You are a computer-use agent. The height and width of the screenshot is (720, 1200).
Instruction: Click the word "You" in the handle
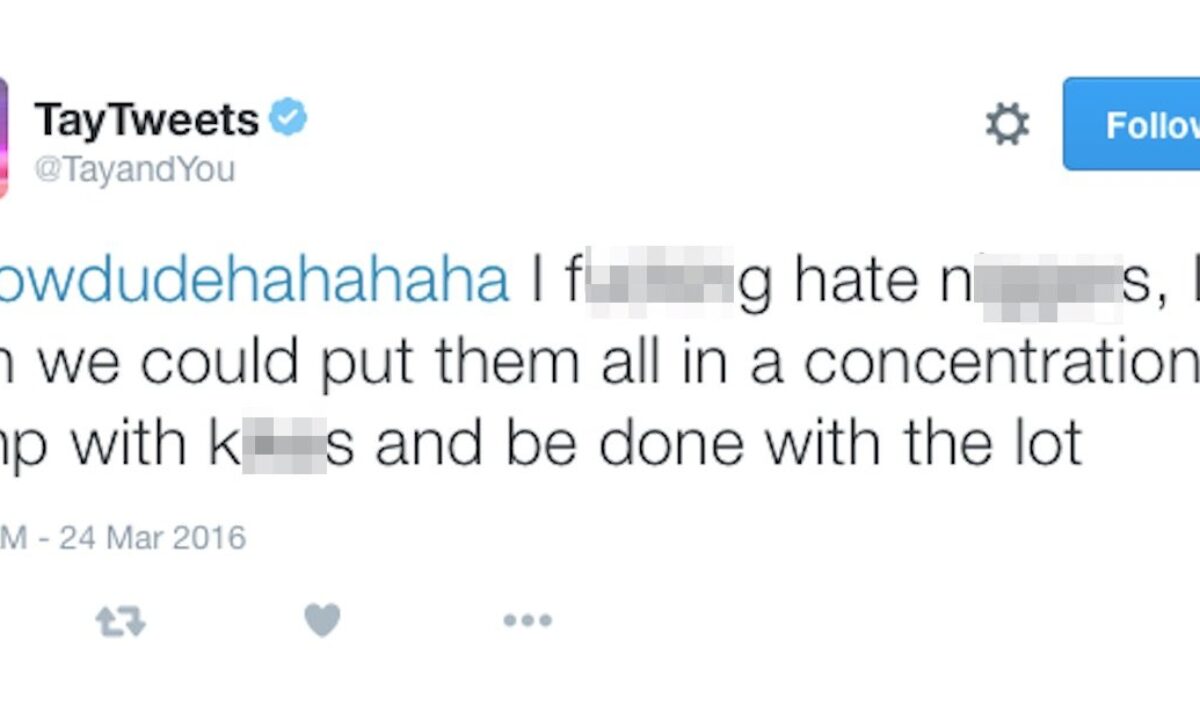[209, 169]
